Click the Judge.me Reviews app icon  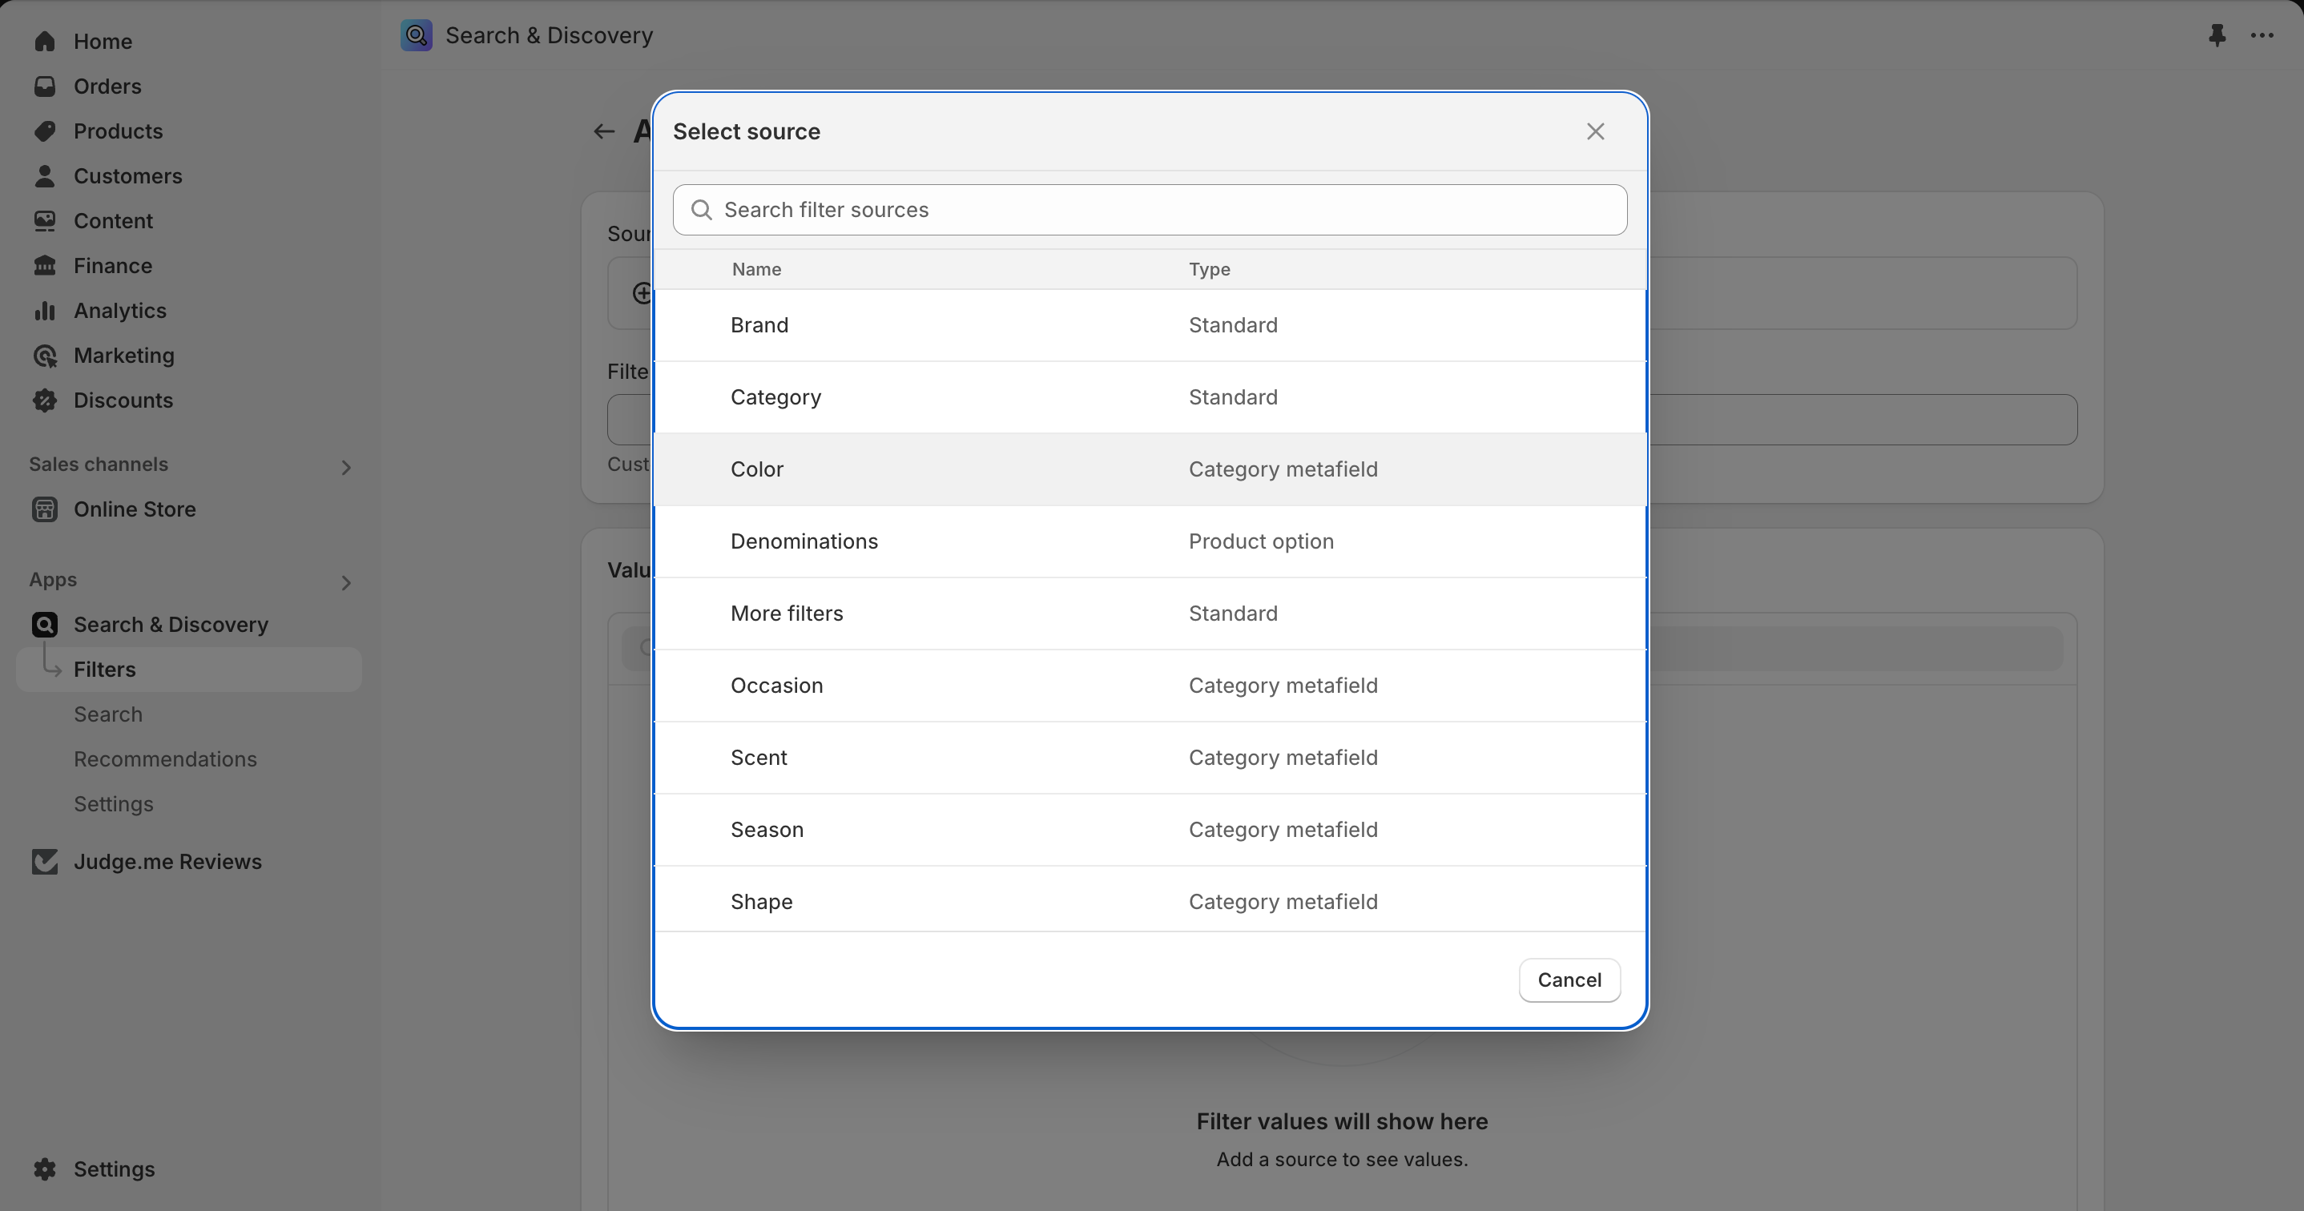click(x=44, y=861)
